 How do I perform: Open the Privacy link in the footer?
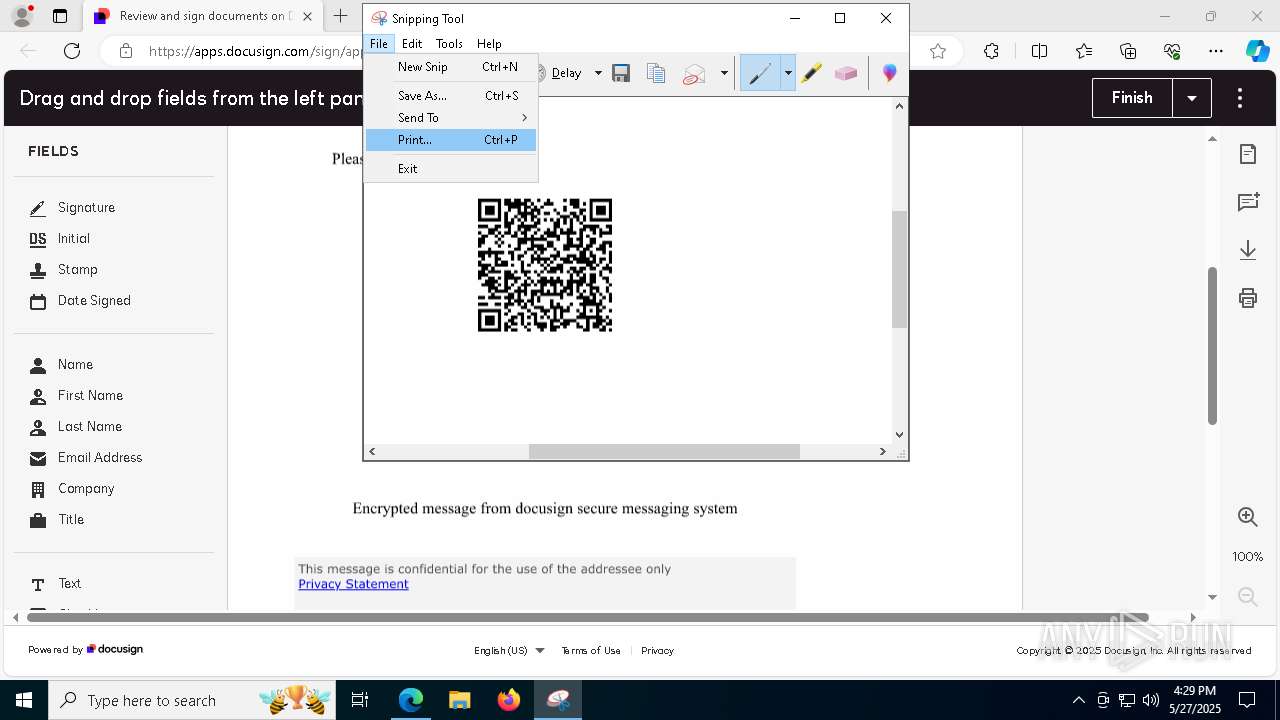point(657,651)
